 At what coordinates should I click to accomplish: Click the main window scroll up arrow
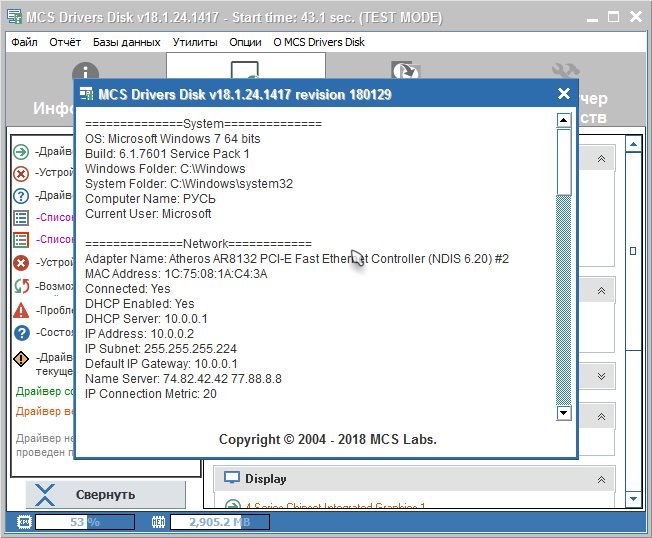coord(633,144)
